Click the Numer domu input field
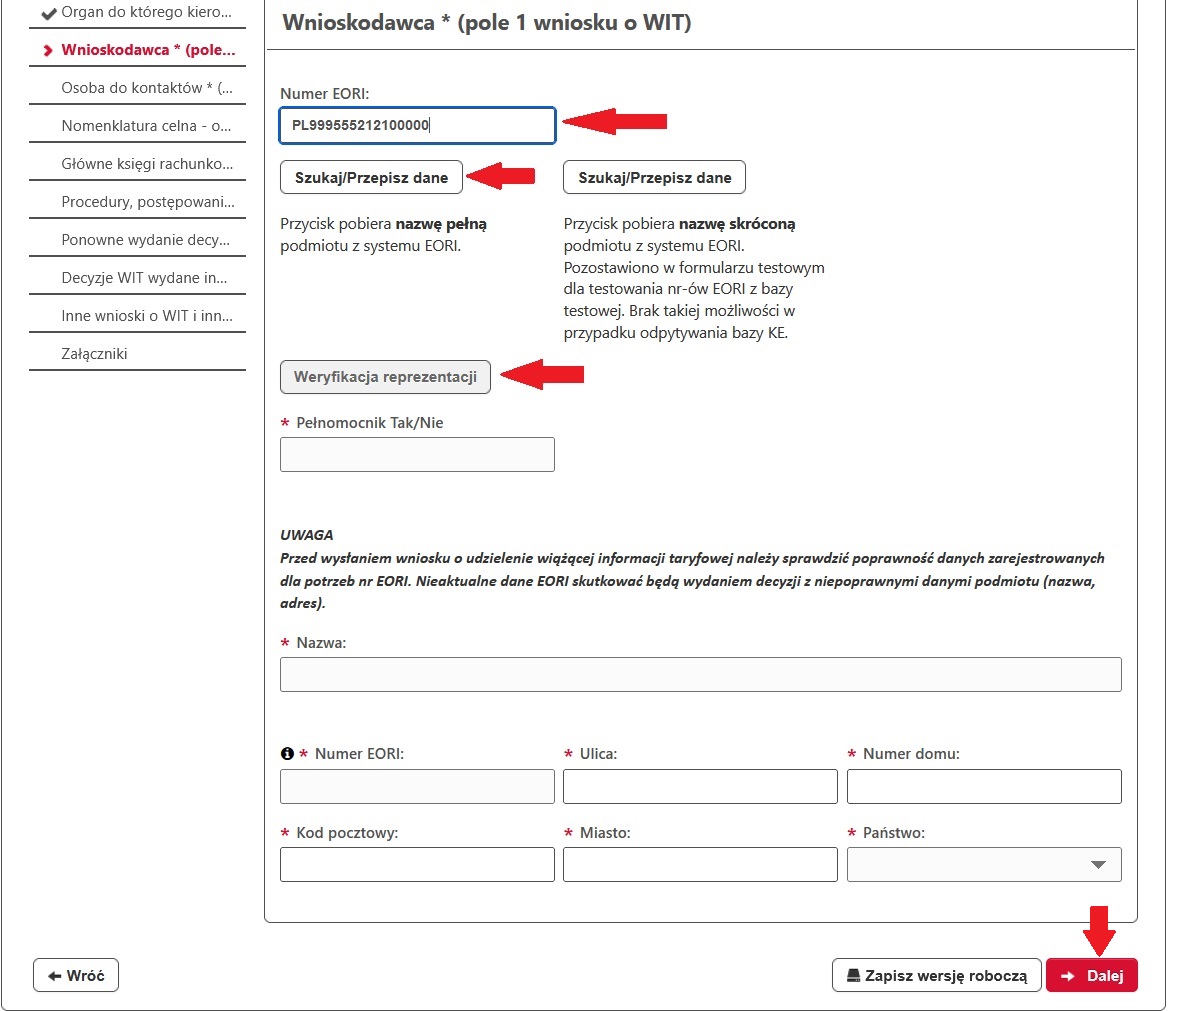This screenshot has width=1188, height=1011. coord(984,787)
